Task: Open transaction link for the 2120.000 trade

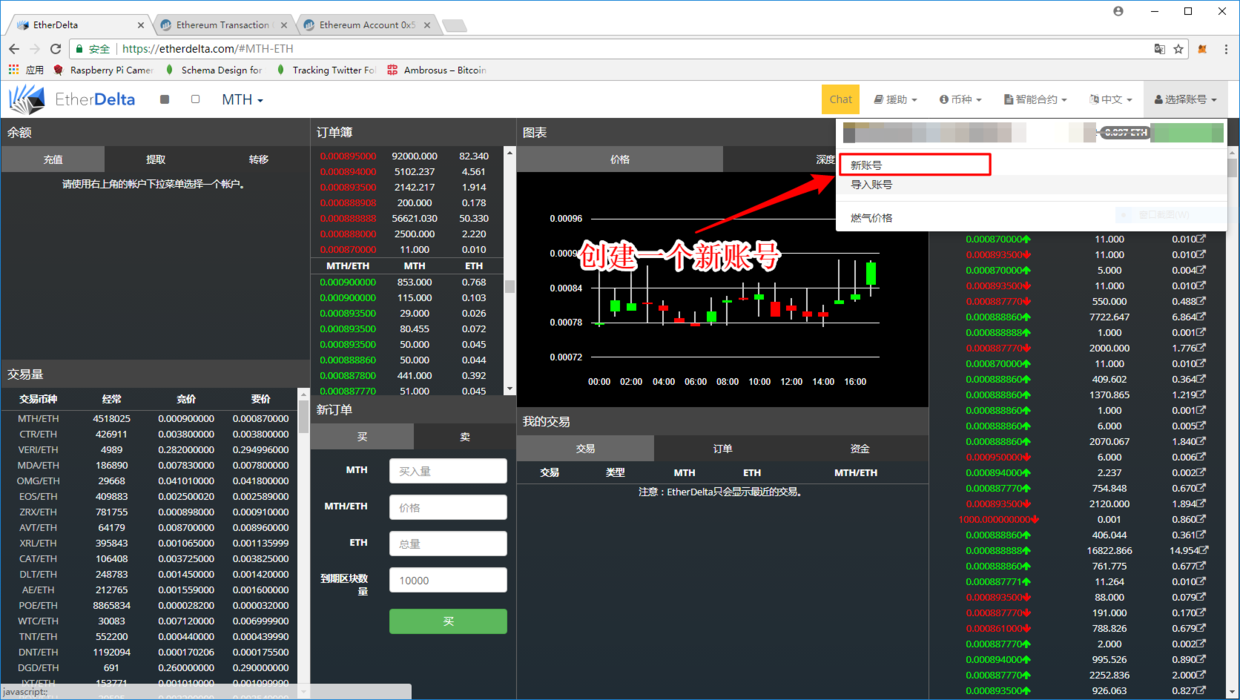Action: [1201, 504]
